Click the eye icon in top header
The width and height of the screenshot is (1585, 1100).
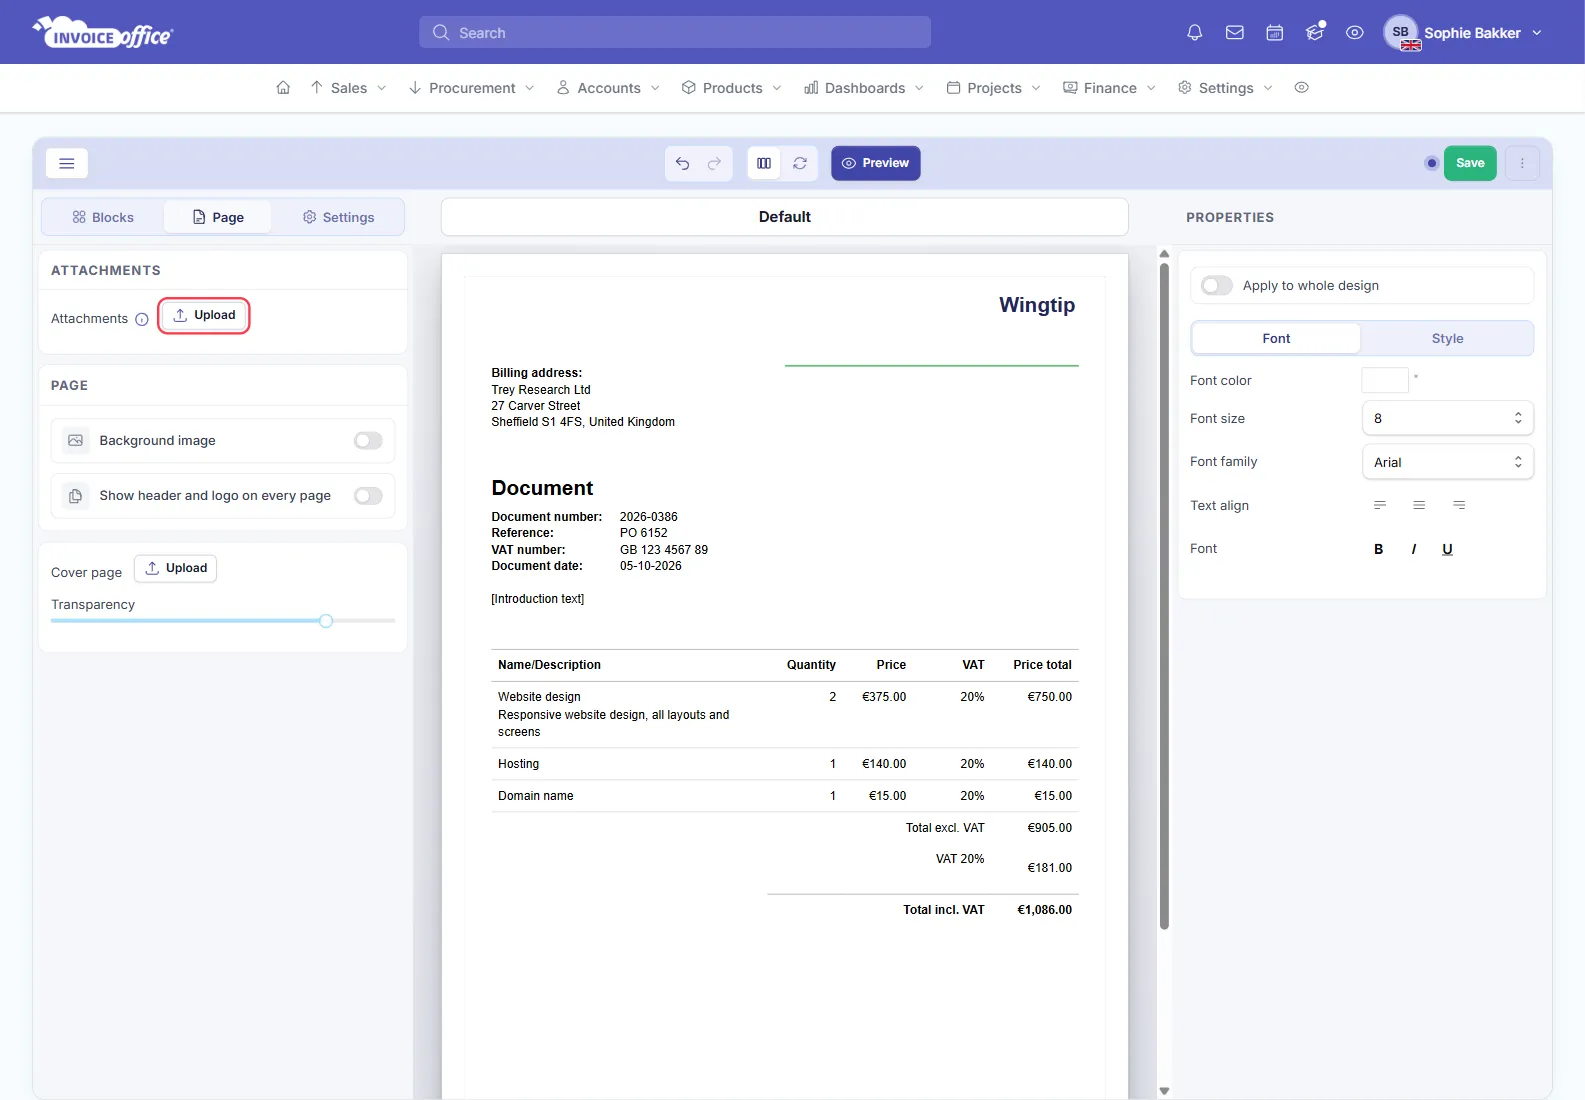[1354, 33]
